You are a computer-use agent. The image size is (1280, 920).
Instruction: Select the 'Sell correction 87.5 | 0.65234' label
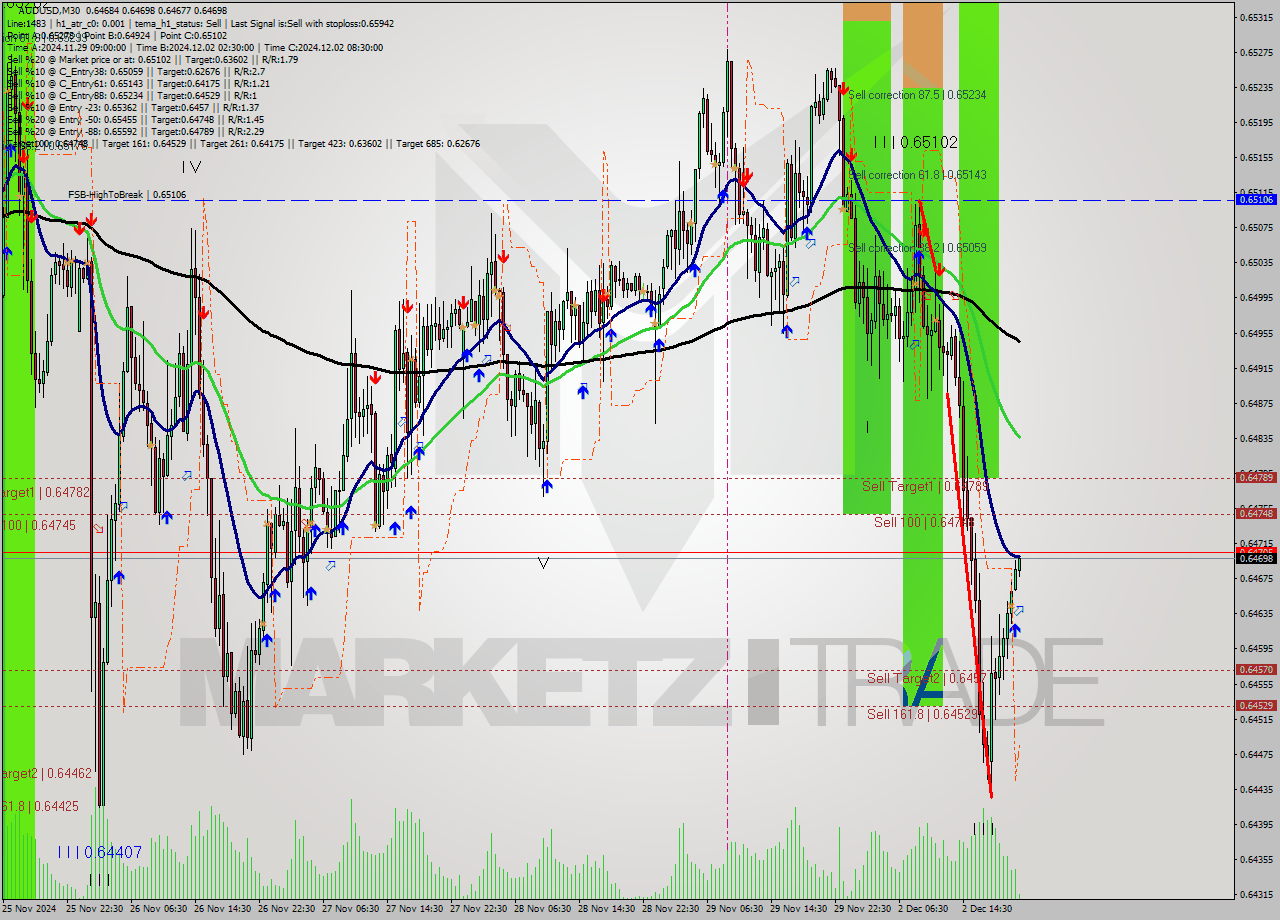tap(917, 95)
